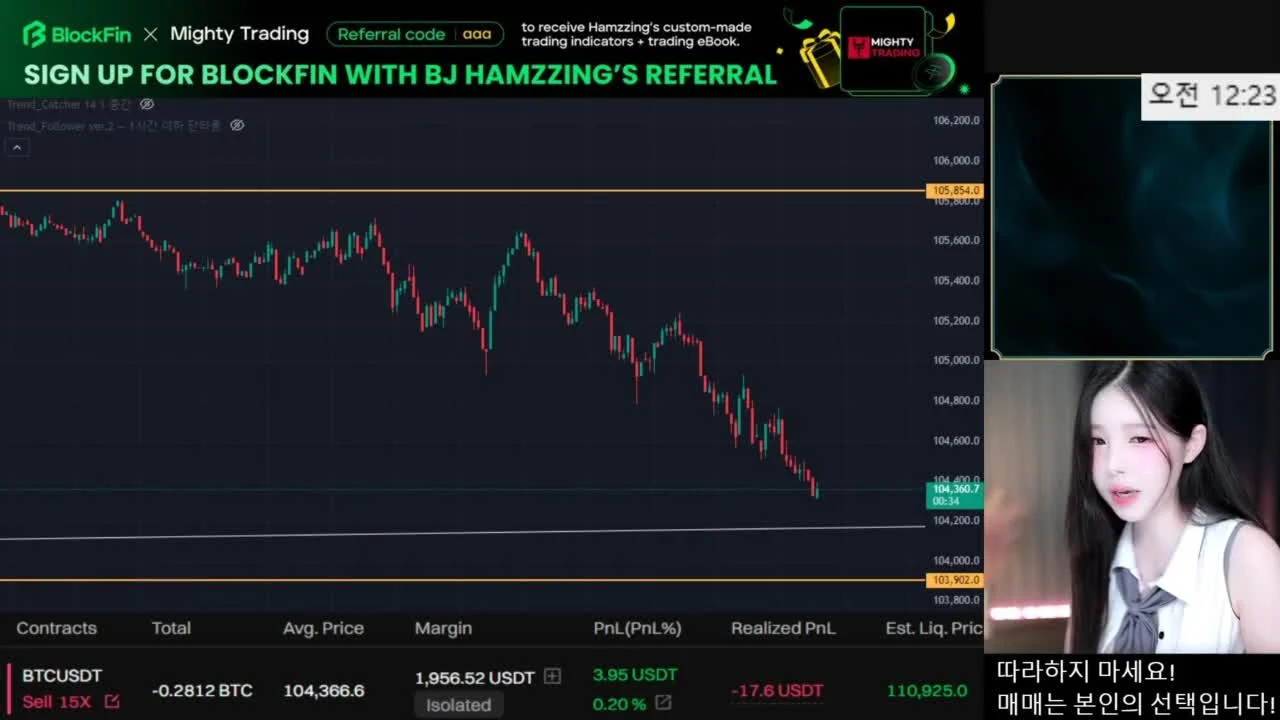The height and width of the screenshot is (720, 1280).
Task: Click the 3.95 USDT PnL value
Action: (635, 675)
